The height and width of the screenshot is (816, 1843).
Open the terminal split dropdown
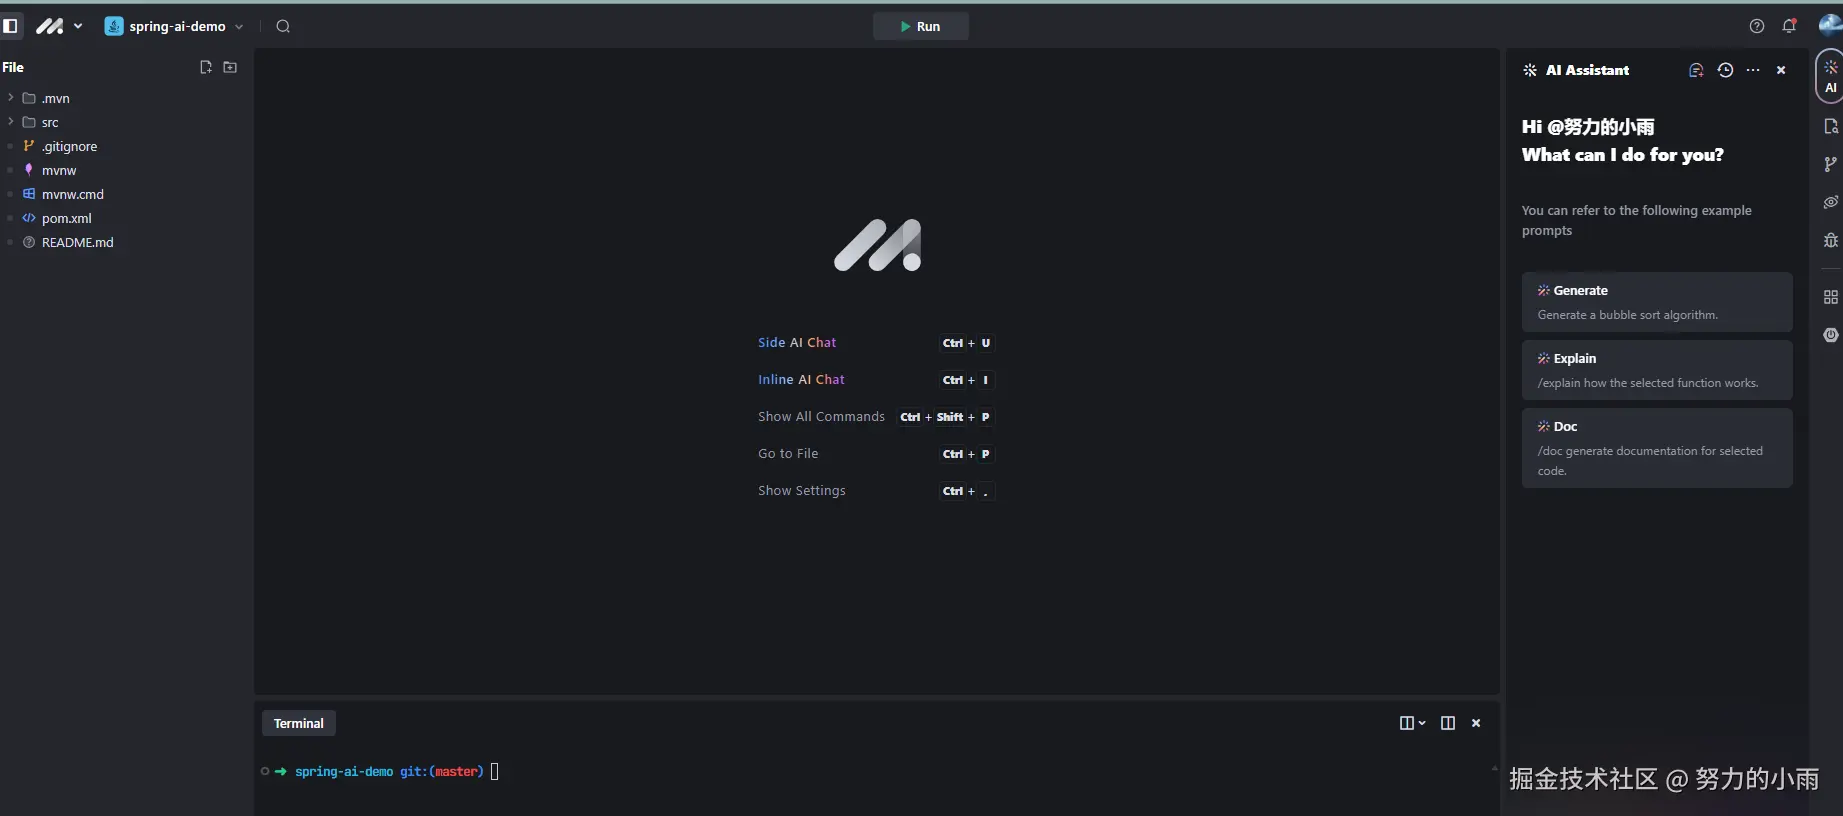[1412, 723]
